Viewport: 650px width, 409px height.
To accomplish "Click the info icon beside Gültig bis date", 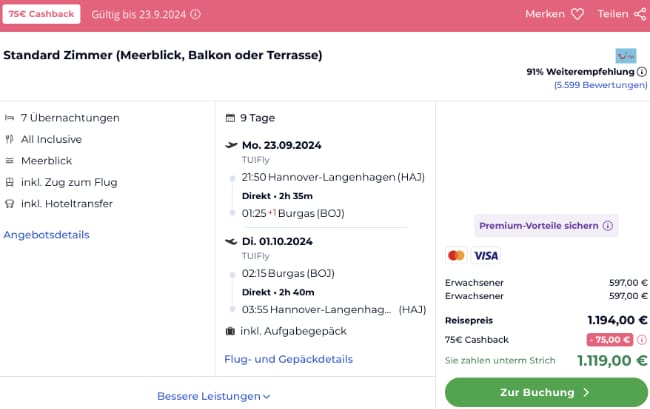I will coord(195,15).
